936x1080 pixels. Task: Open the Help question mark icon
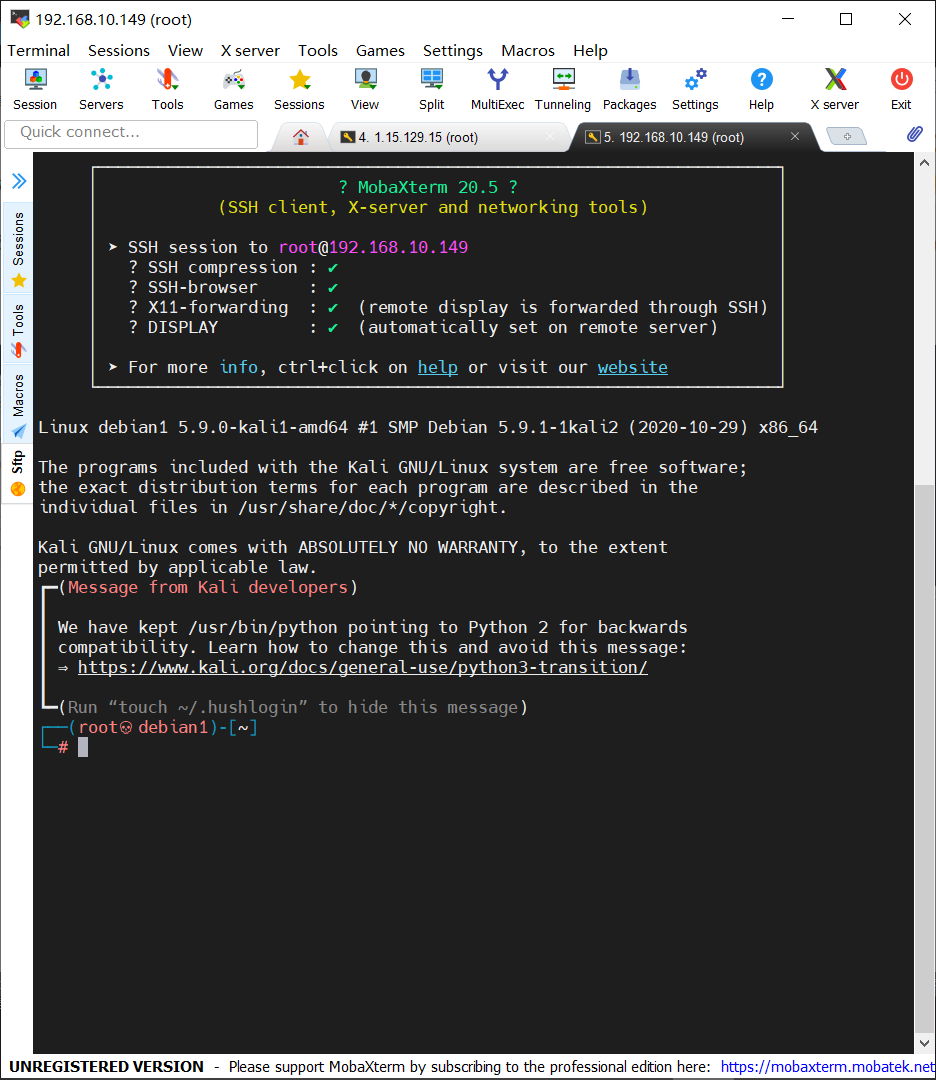[x=761, y=90]
